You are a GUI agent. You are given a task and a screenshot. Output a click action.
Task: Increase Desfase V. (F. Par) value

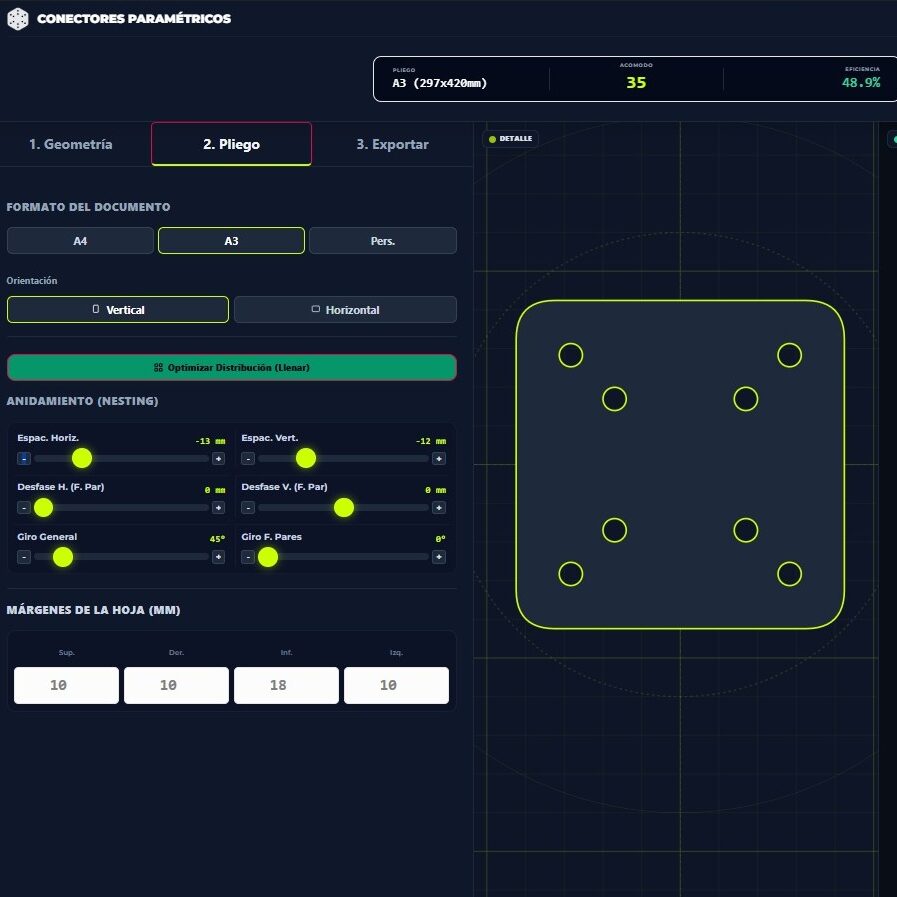(439, 507)
